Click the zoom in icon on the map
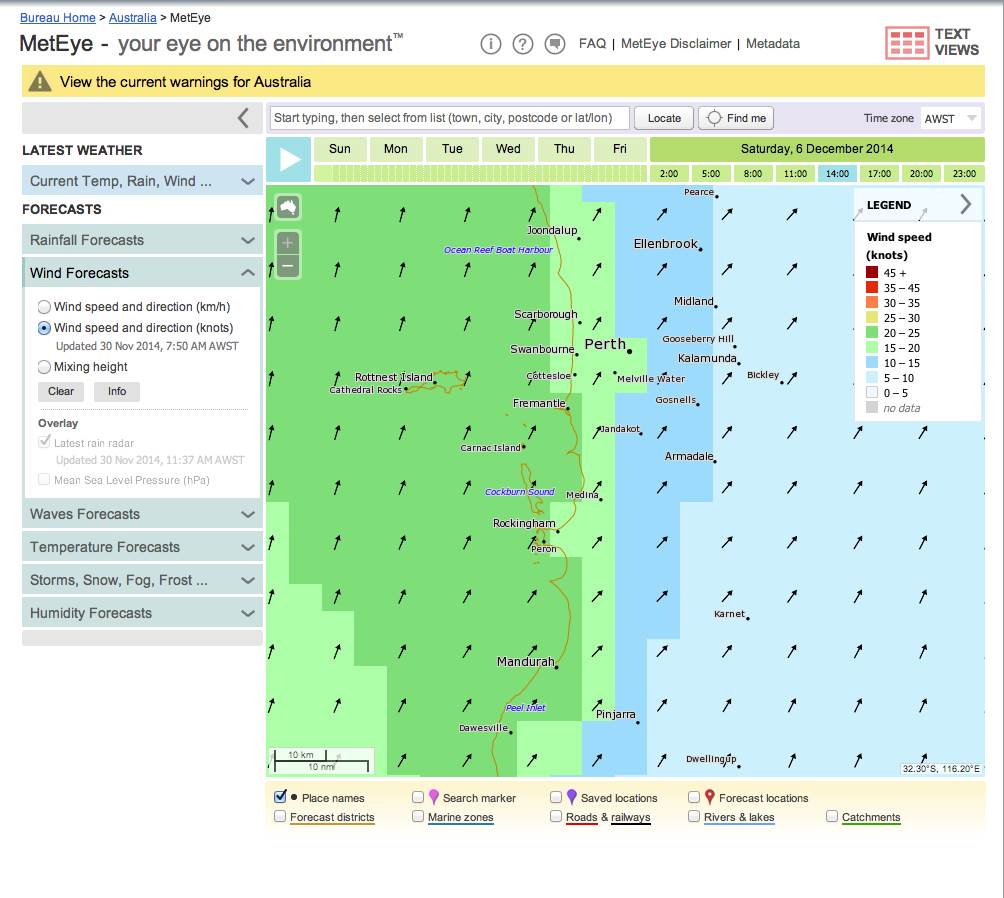Screen dimensions: 1004x898 (x=287, y=243)
